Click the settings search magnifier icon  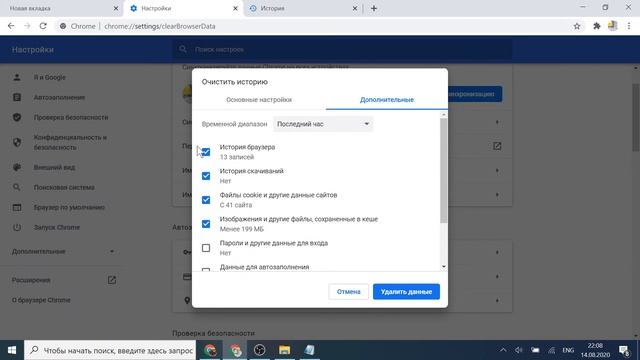(x=183, y=49)
